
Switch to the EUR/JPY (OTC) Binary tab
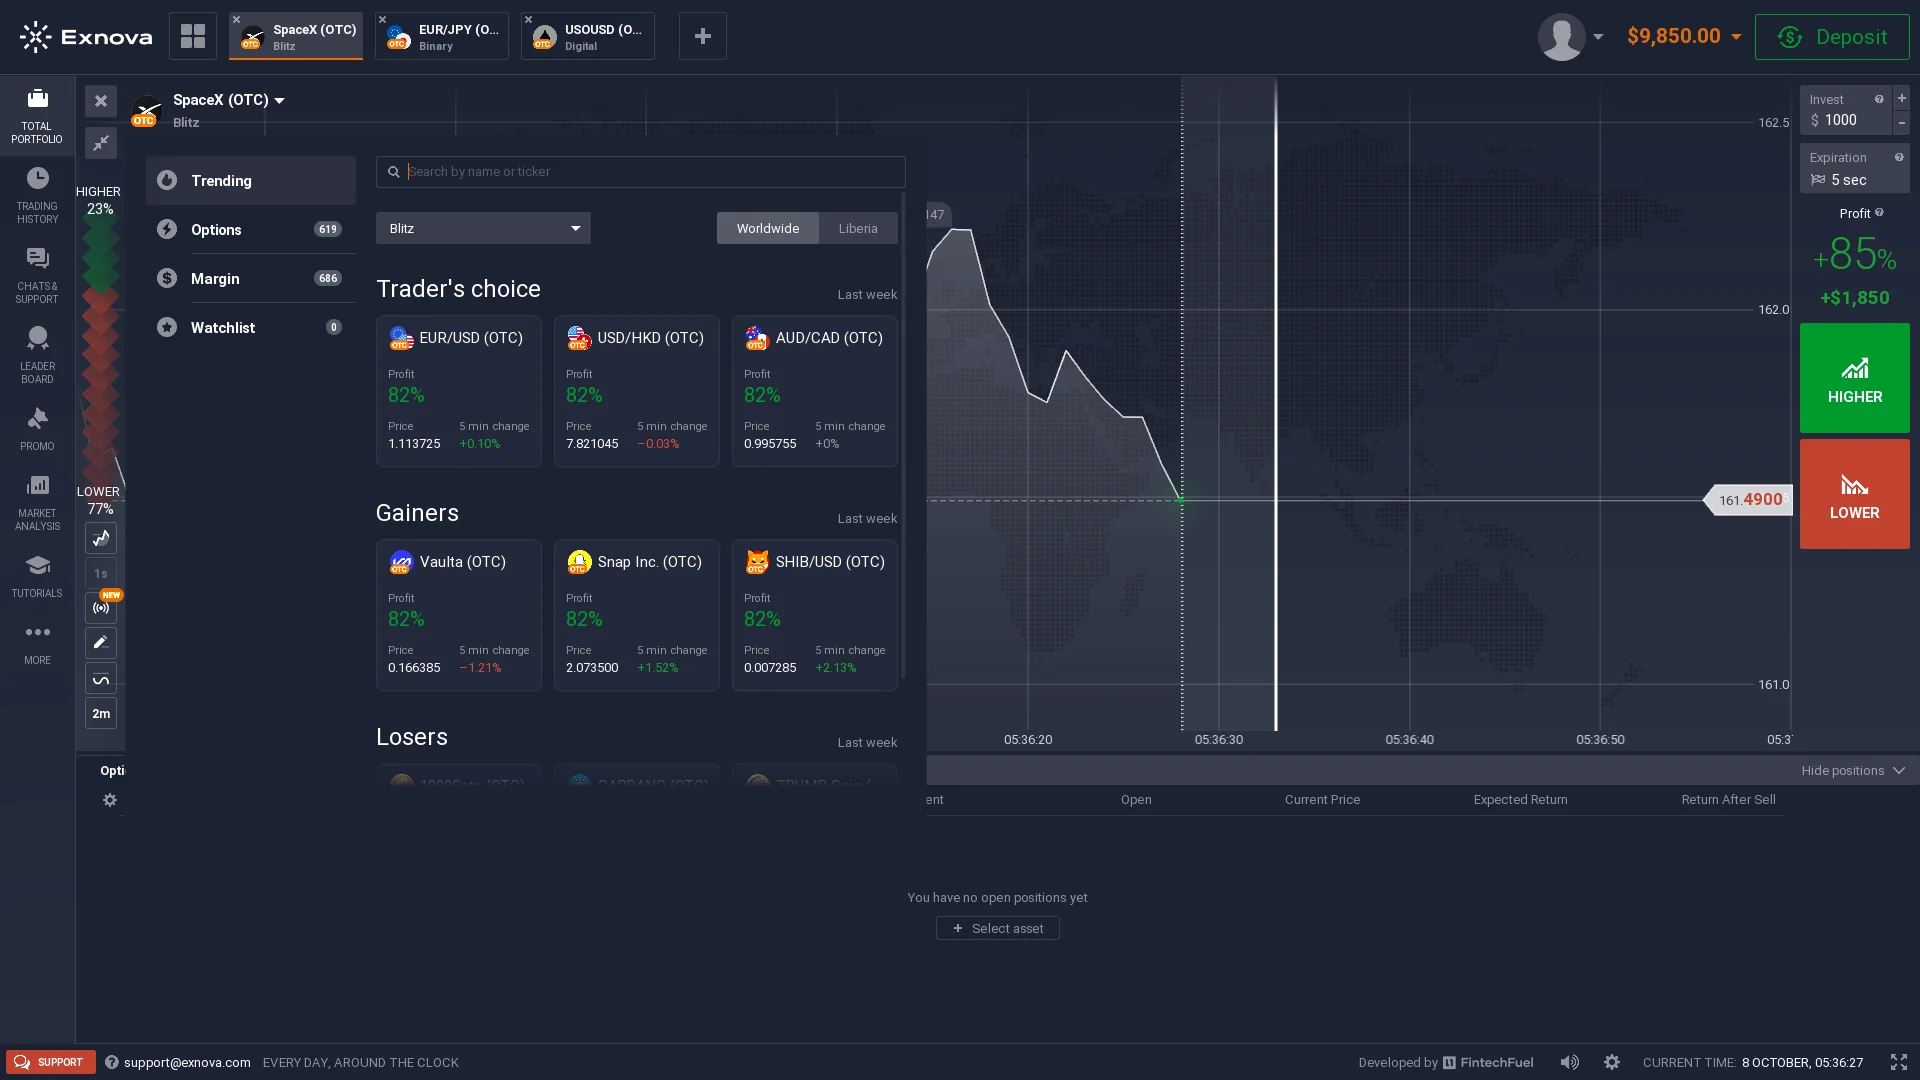(x=442, y=36)
